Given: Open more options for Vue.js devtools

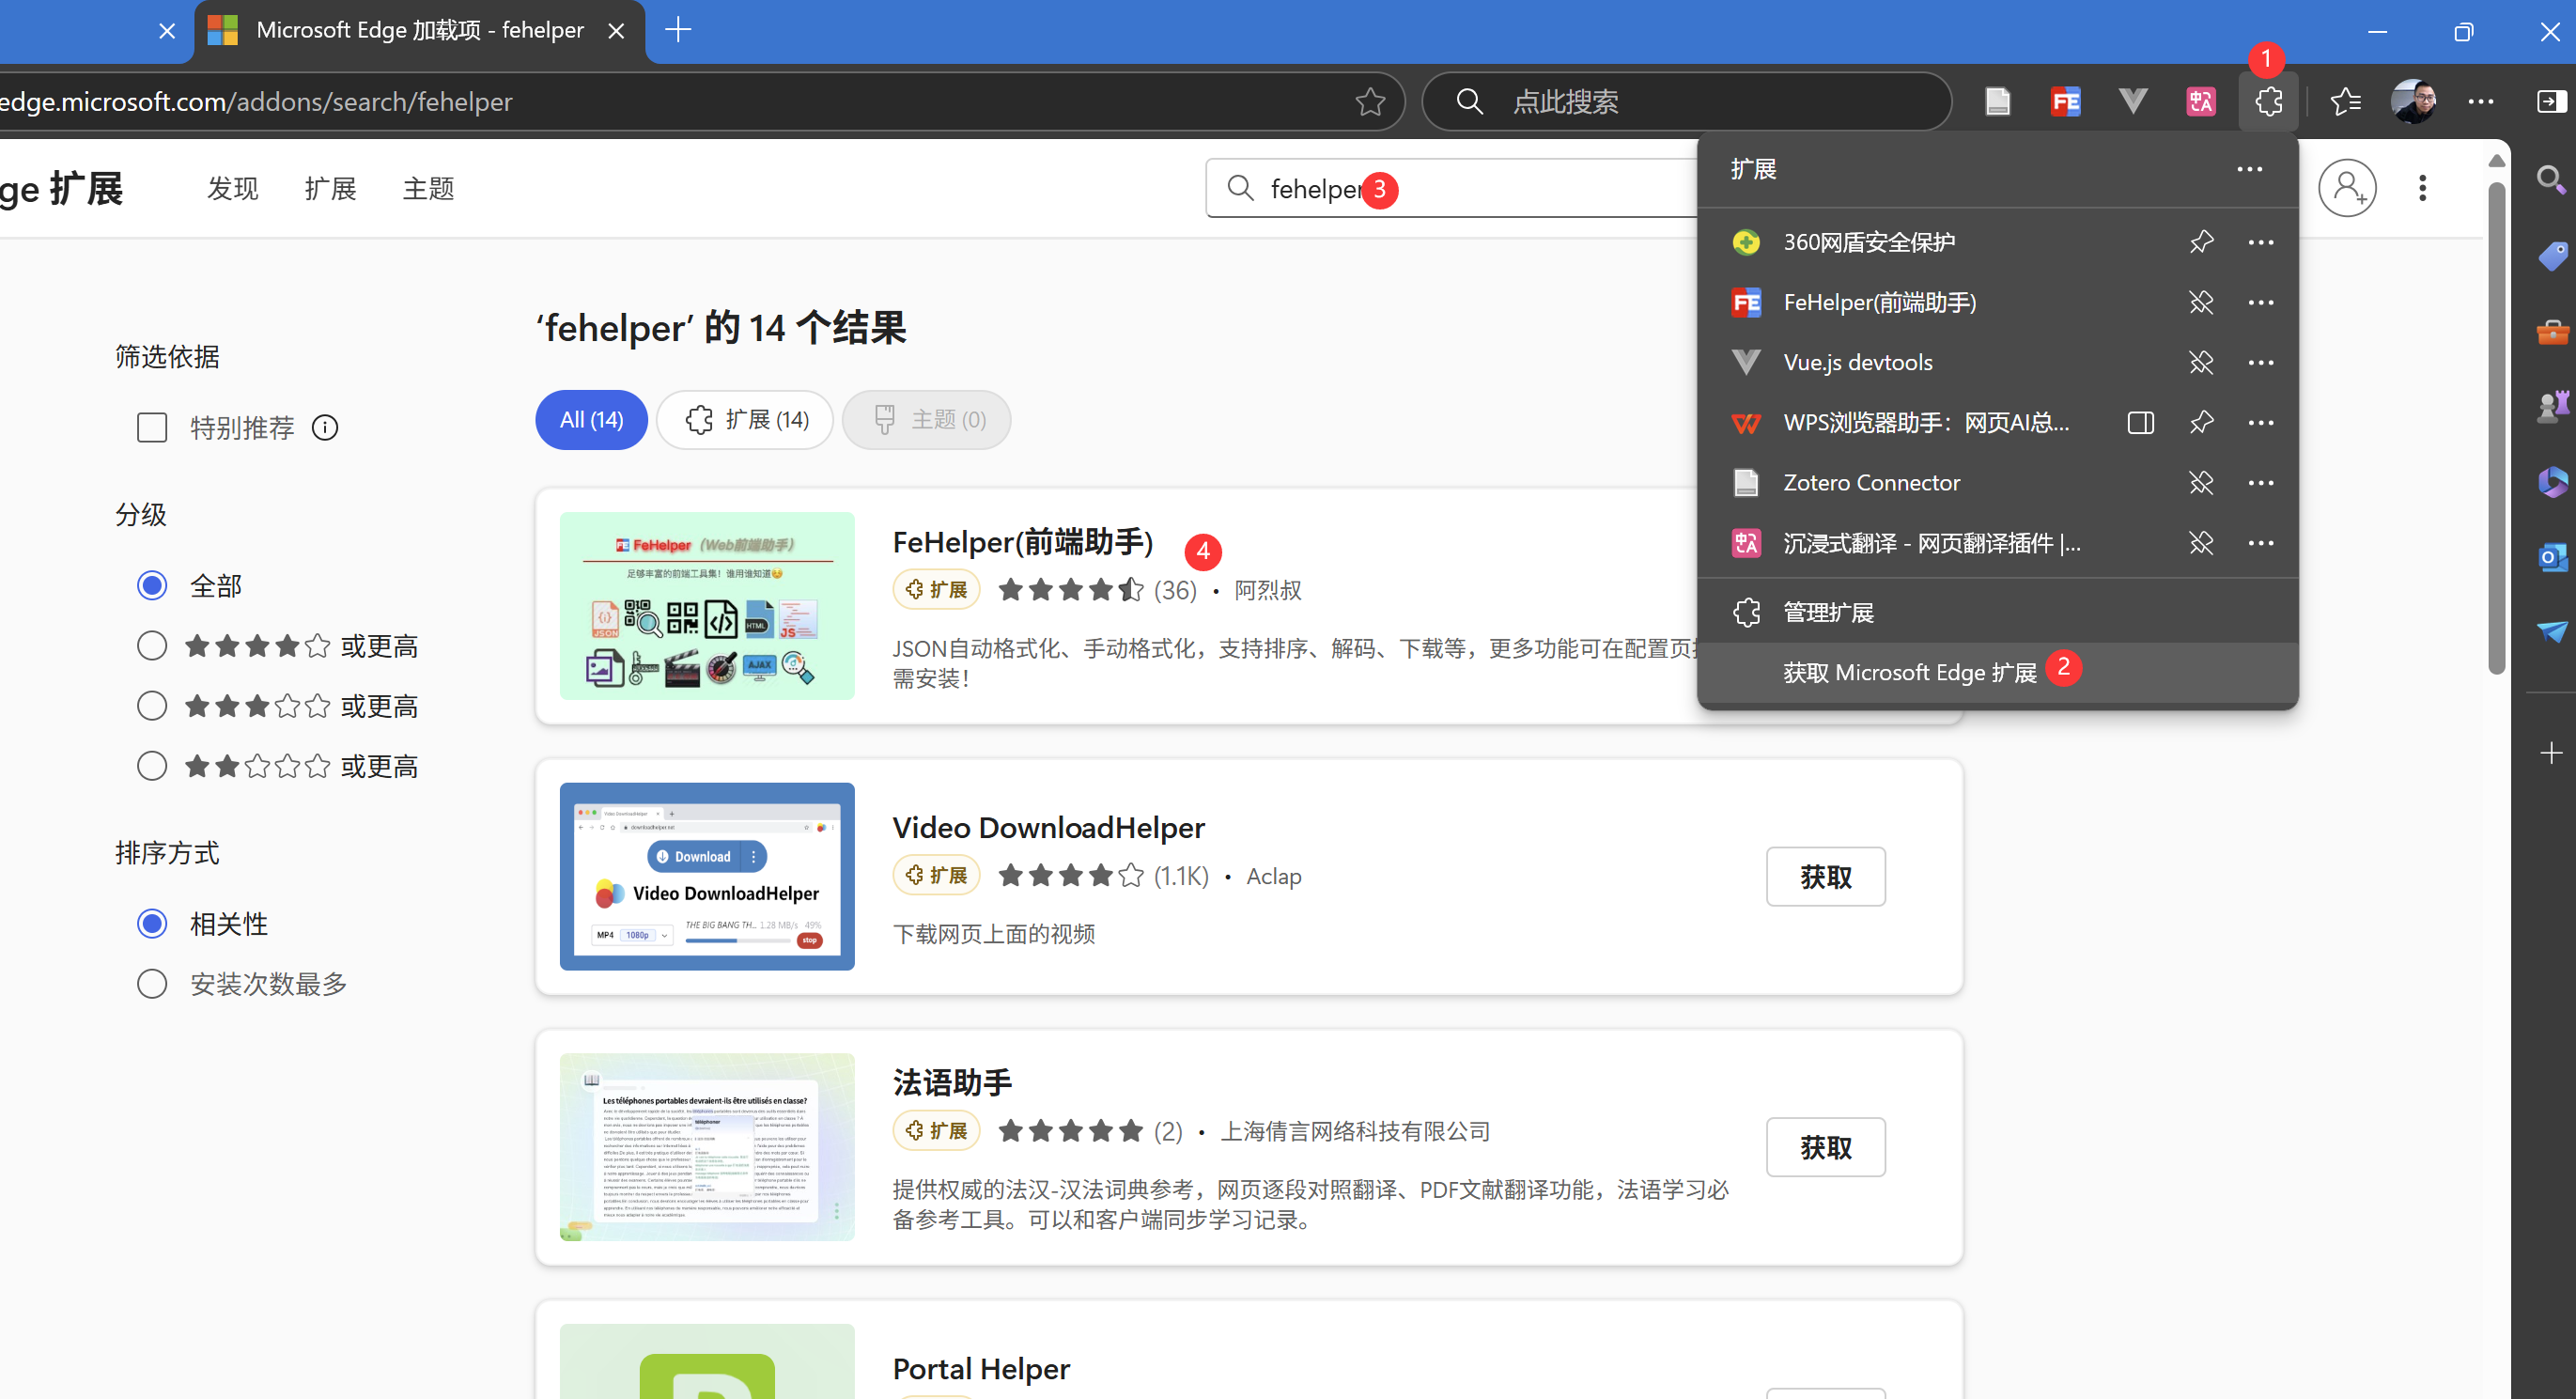Looking at the screenshot, I should (2260, 362).
